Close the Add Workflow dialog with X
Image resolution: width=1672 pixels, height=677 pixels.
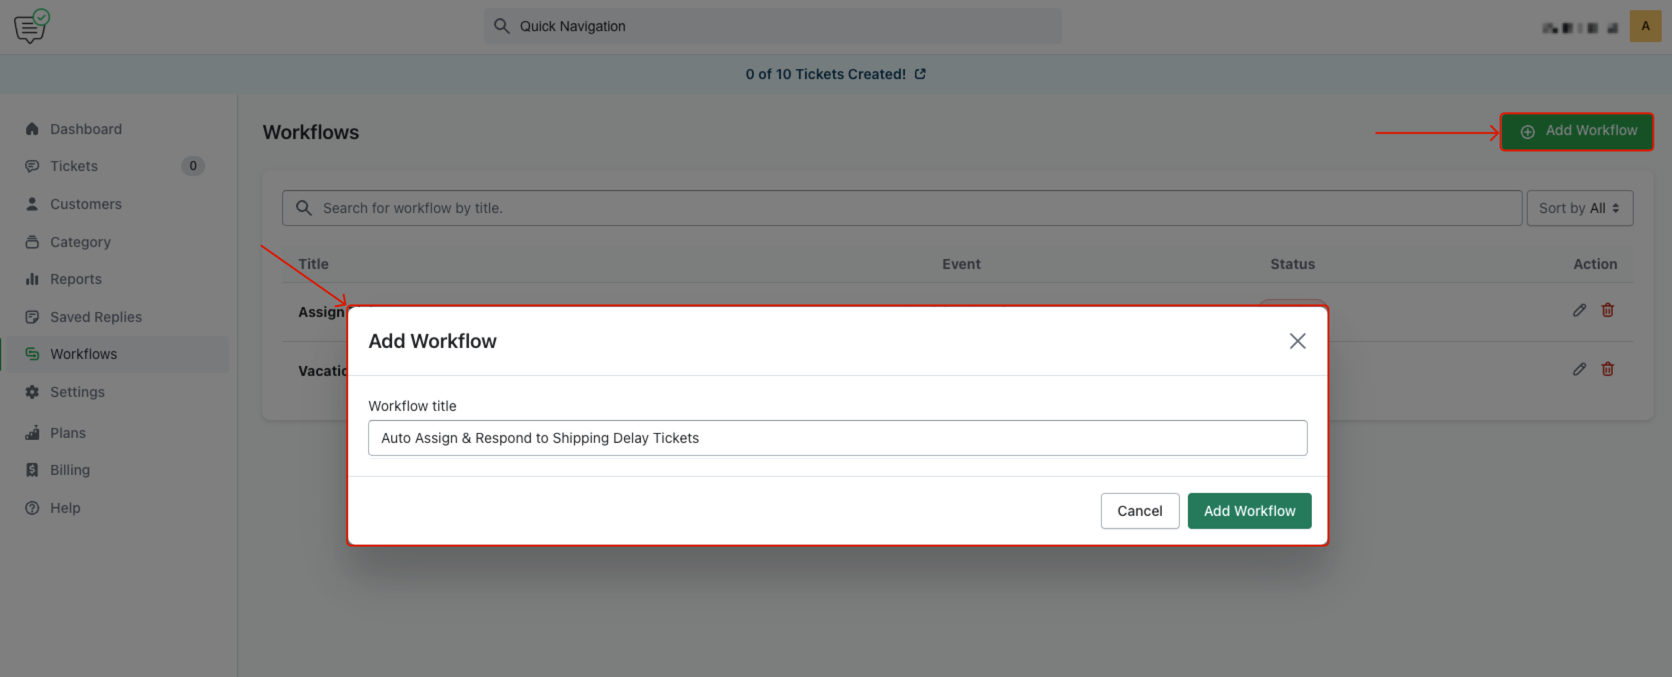tap(1297, 341)
